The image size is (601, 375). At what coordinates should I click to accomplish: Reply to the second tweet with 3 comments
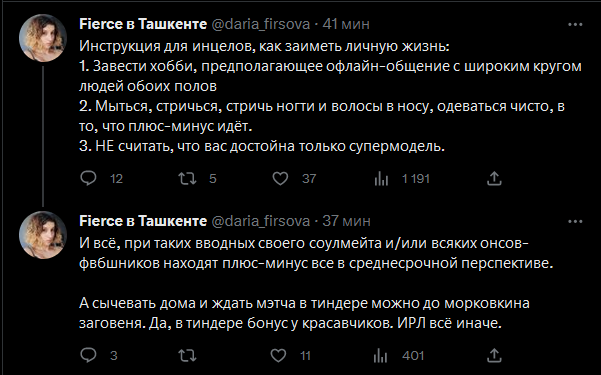tap(89, 355)
